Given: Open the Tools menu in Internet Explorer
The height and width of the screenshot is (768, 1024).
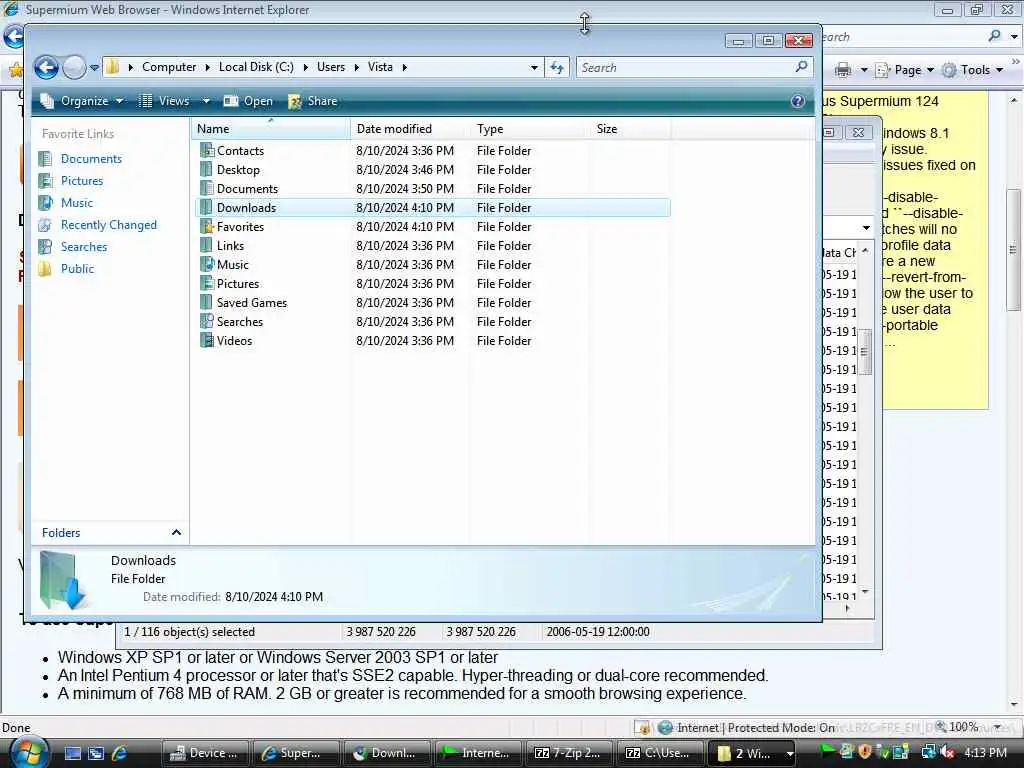Looking at the screenshot, I should pos(972,70).
